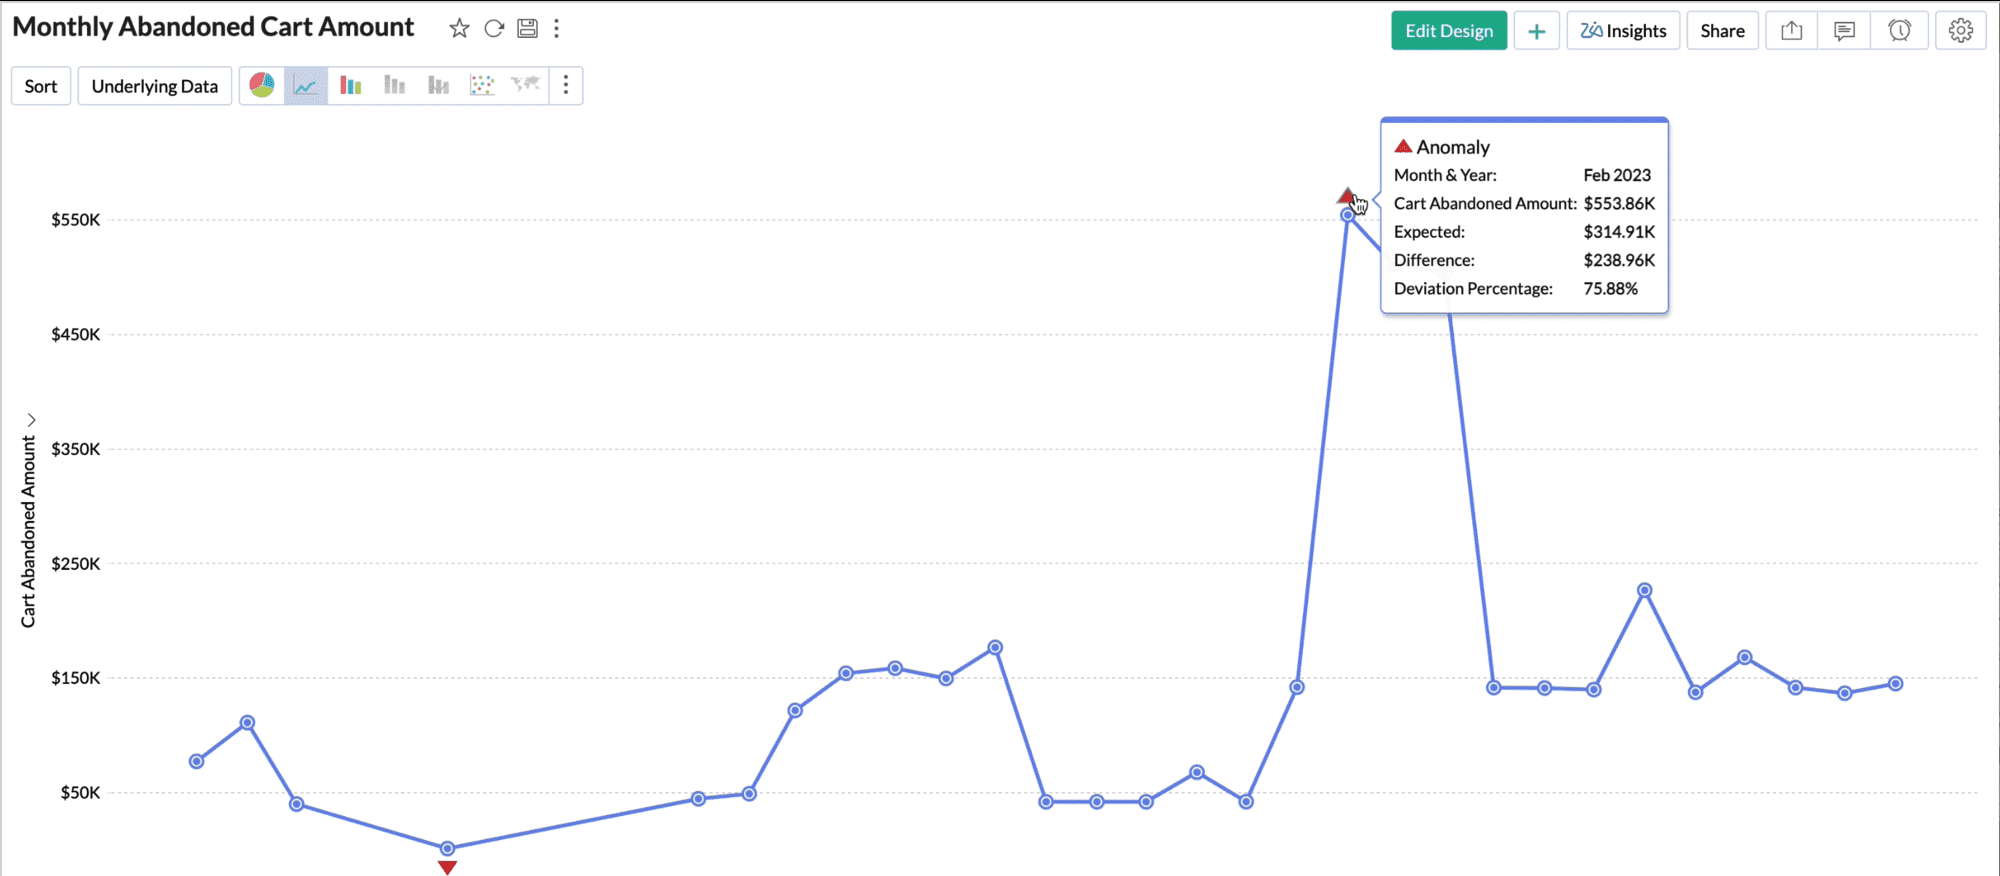Image resolution: width=2000 pixels, height=876 pixels.
Task: Select the line chart type
Action: [306, 86]
